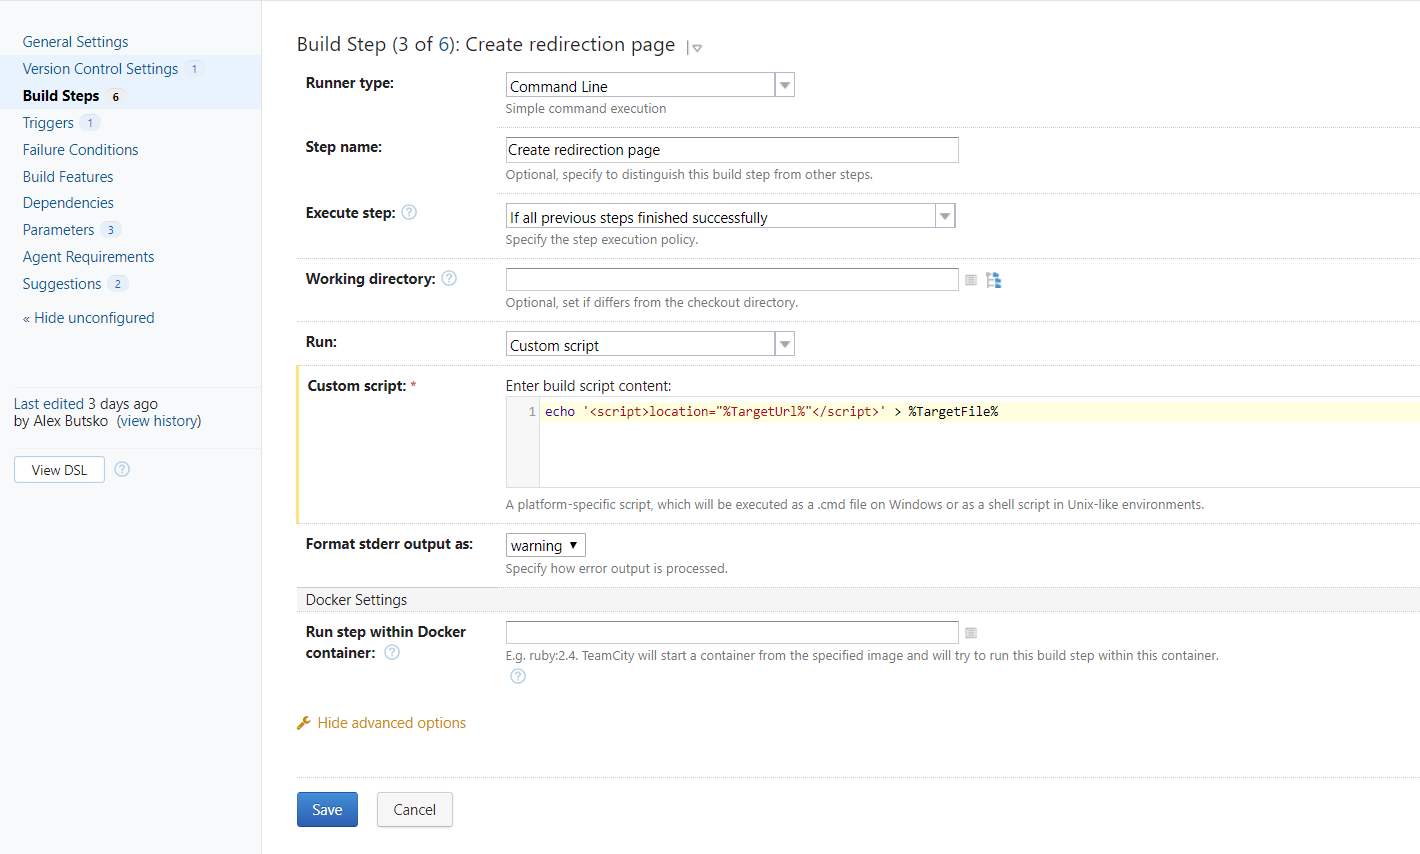Cancel editing the build step

pyautogui.click(x=415, y=810)
